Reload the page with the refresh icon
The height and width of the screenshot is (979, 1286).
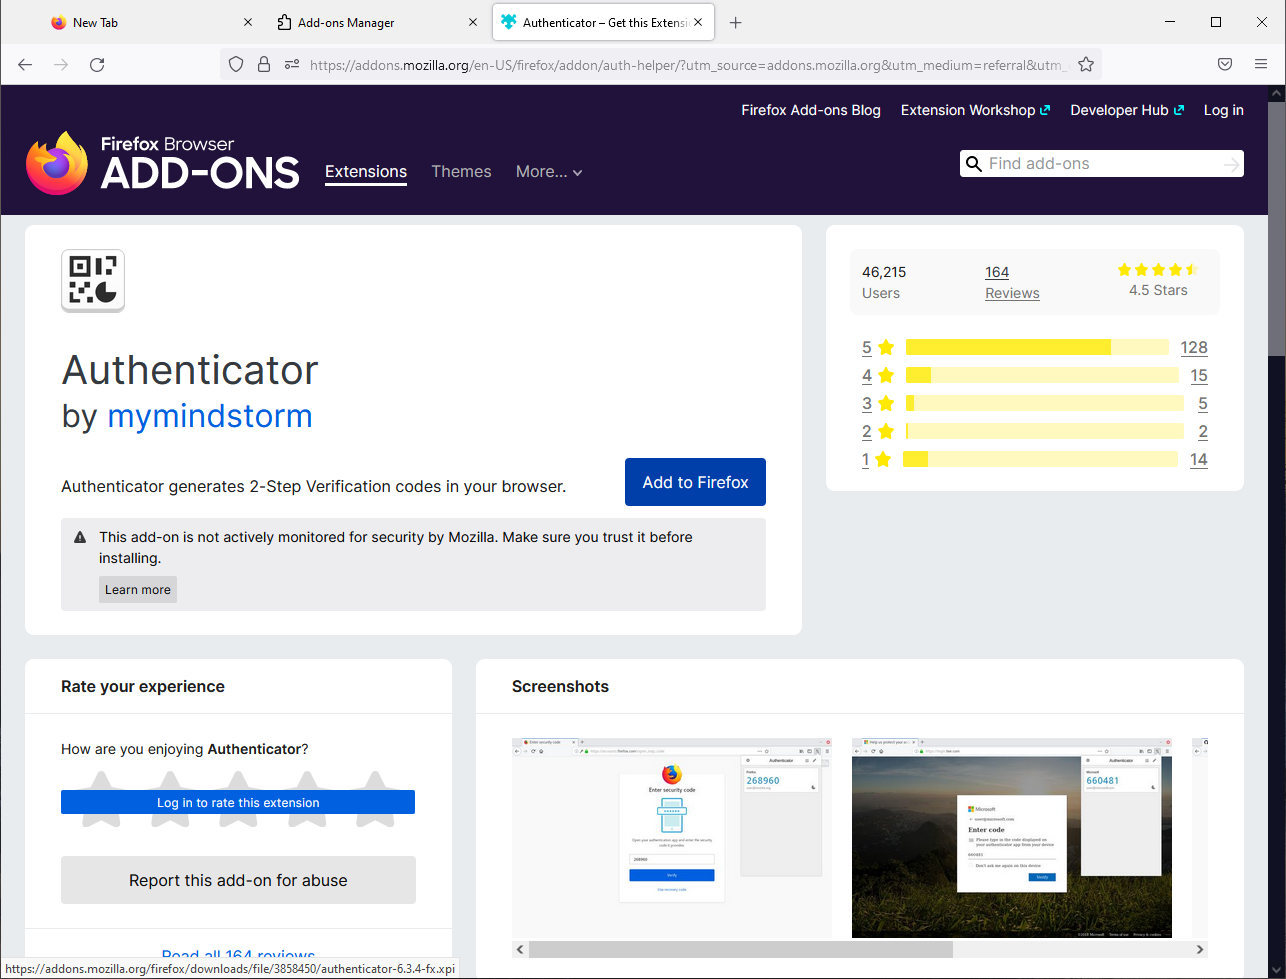tap(97, 64)
